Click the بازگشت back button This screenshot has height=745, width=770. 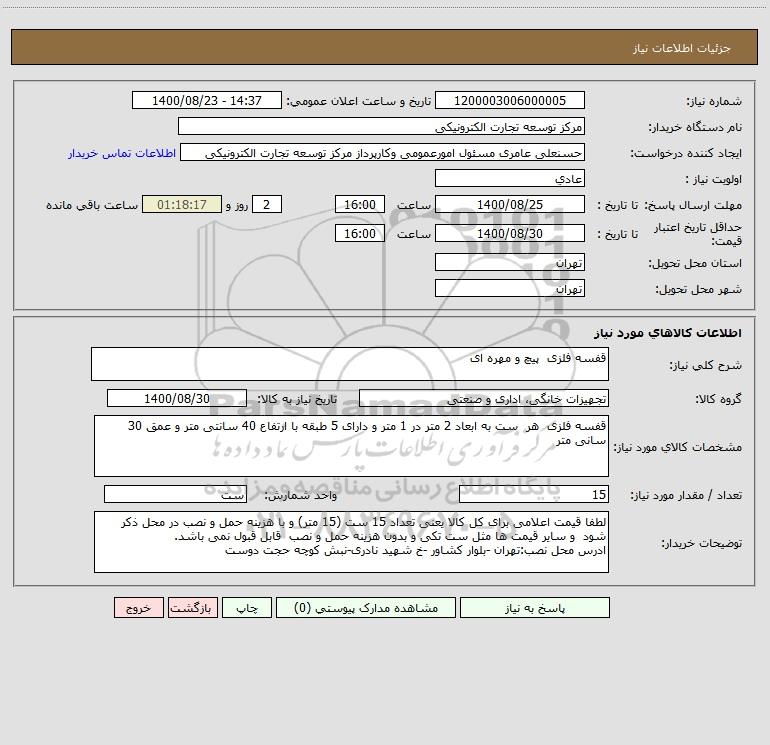(x=192, y=608)
